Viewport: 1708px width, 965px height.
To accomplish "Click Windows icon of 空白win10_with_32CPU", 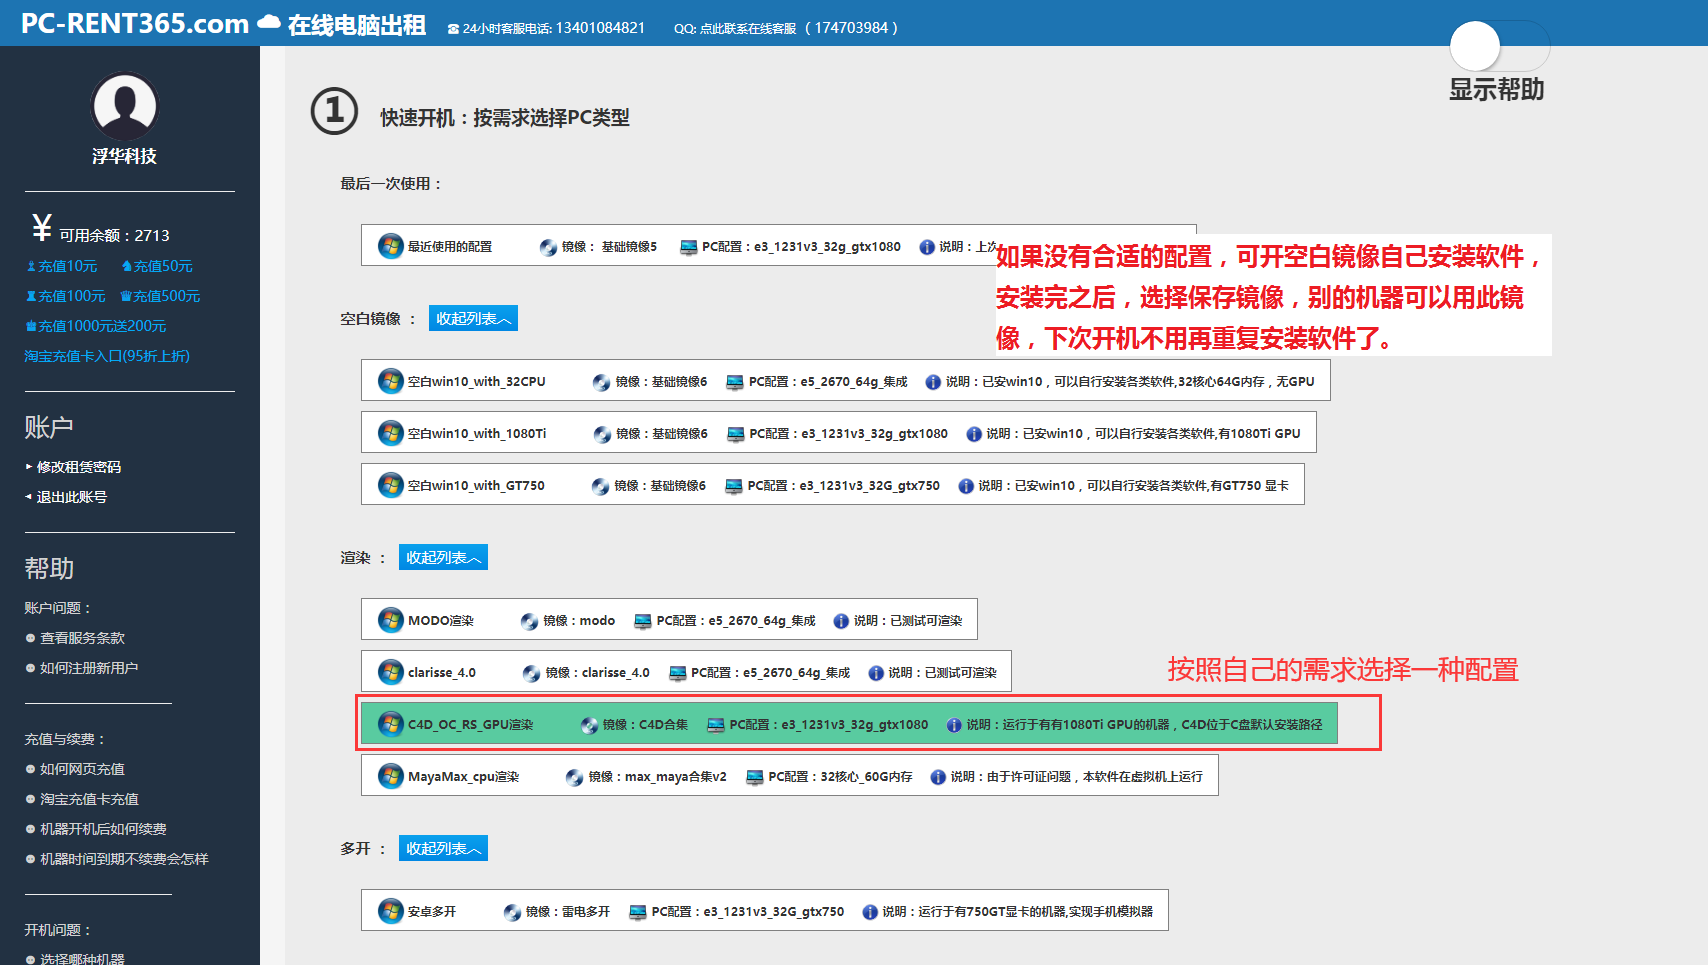I will tap(390, 381).
